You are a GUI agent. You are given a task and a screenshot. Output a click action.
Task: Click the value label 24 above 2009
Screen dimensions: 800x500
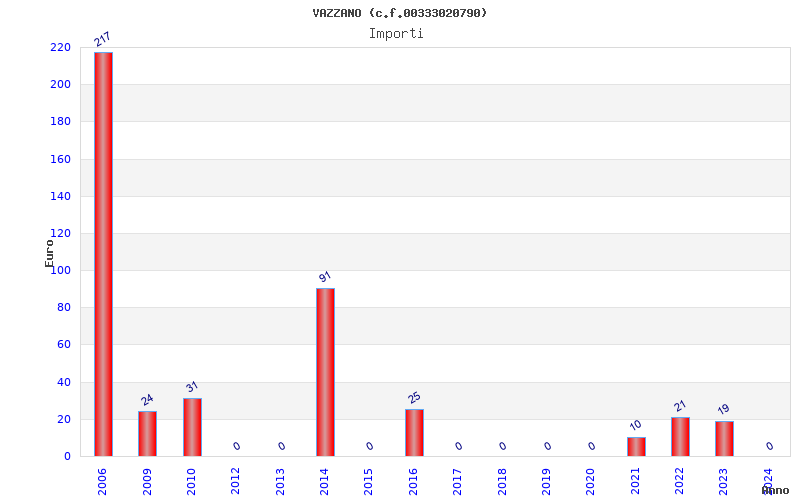[x=147, y=399]
